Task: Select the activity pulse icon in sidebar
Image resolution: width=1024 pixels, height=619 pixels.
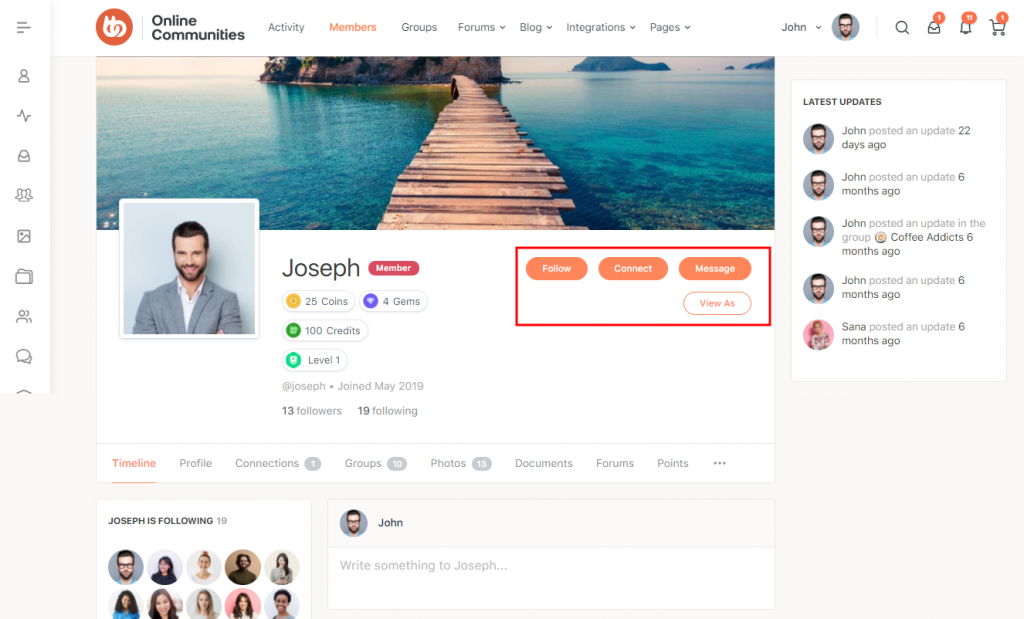Action: (25, 115)
